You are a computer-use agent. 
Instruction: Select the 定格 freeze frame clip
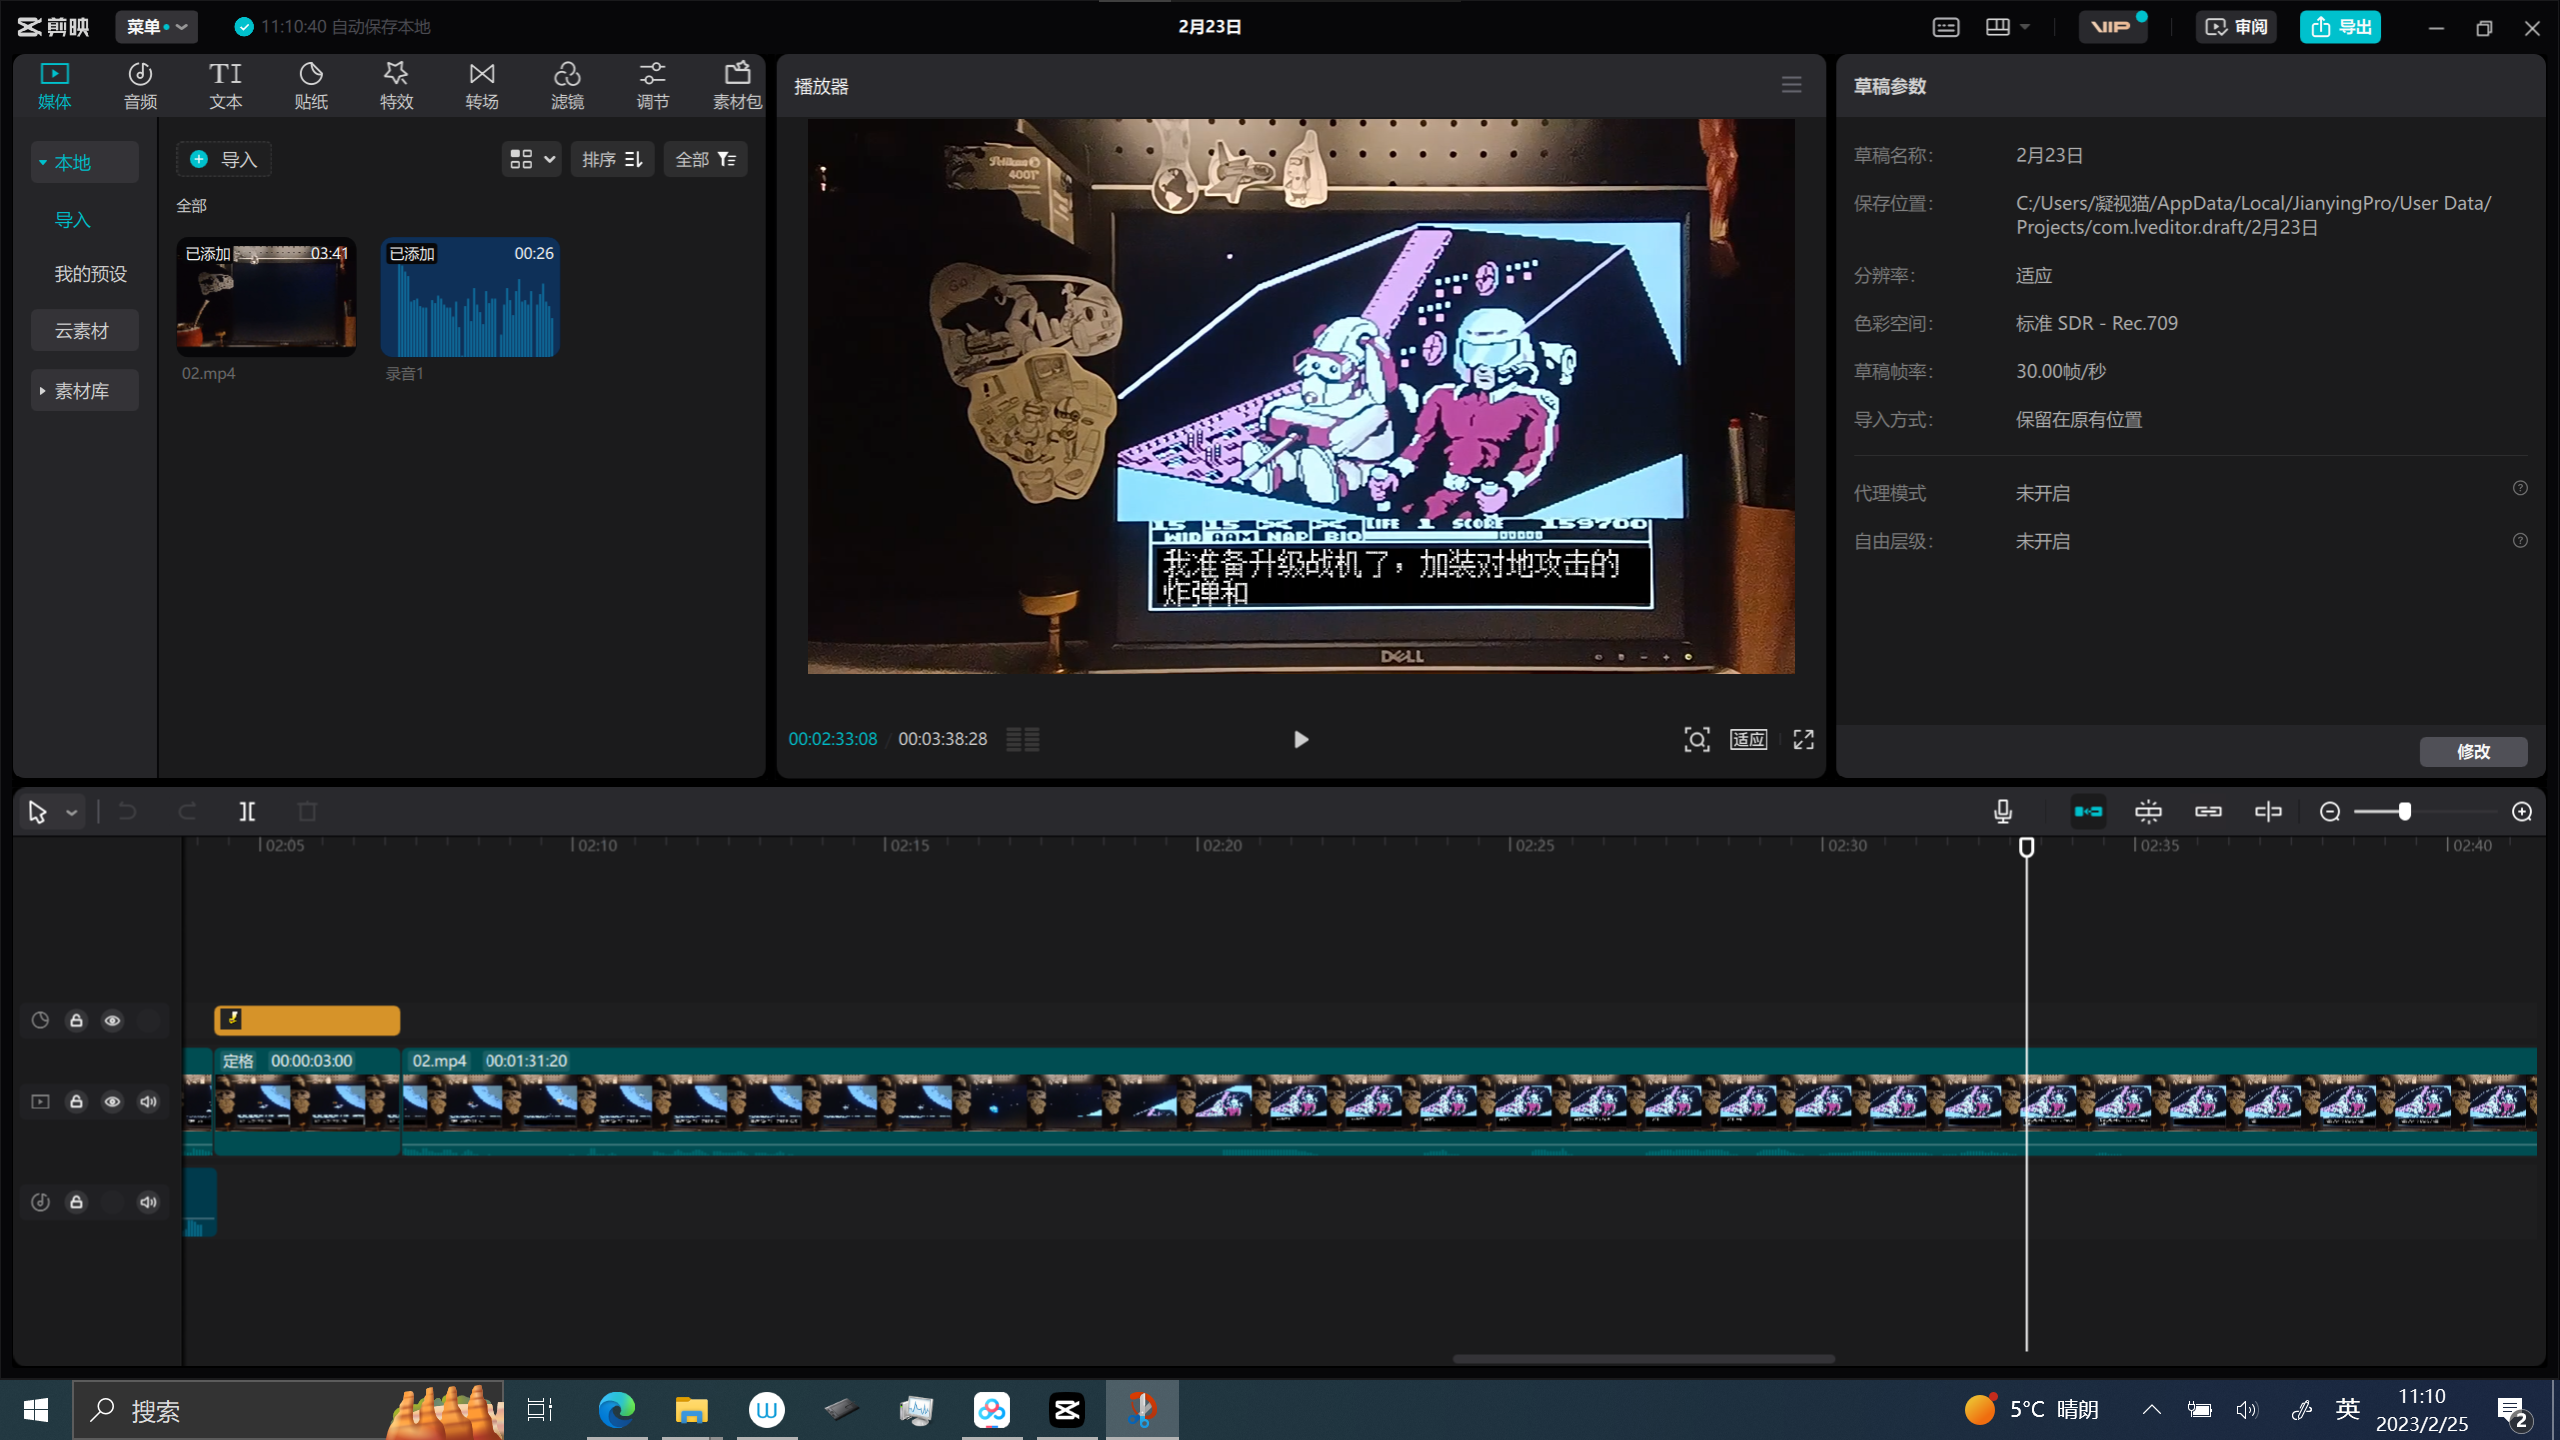pos(307,1102)
